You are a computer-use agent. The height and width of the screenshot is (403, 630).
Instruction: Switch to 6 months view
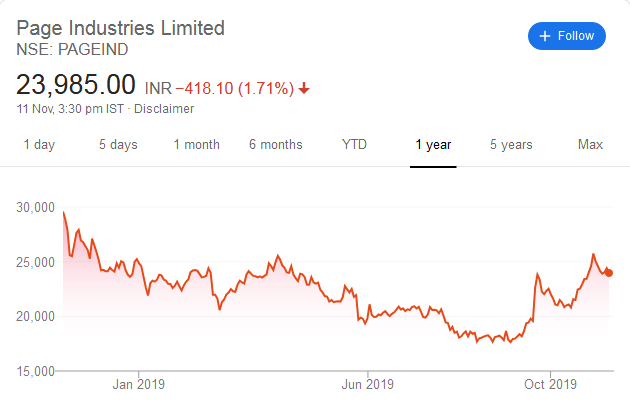(275, 145)
